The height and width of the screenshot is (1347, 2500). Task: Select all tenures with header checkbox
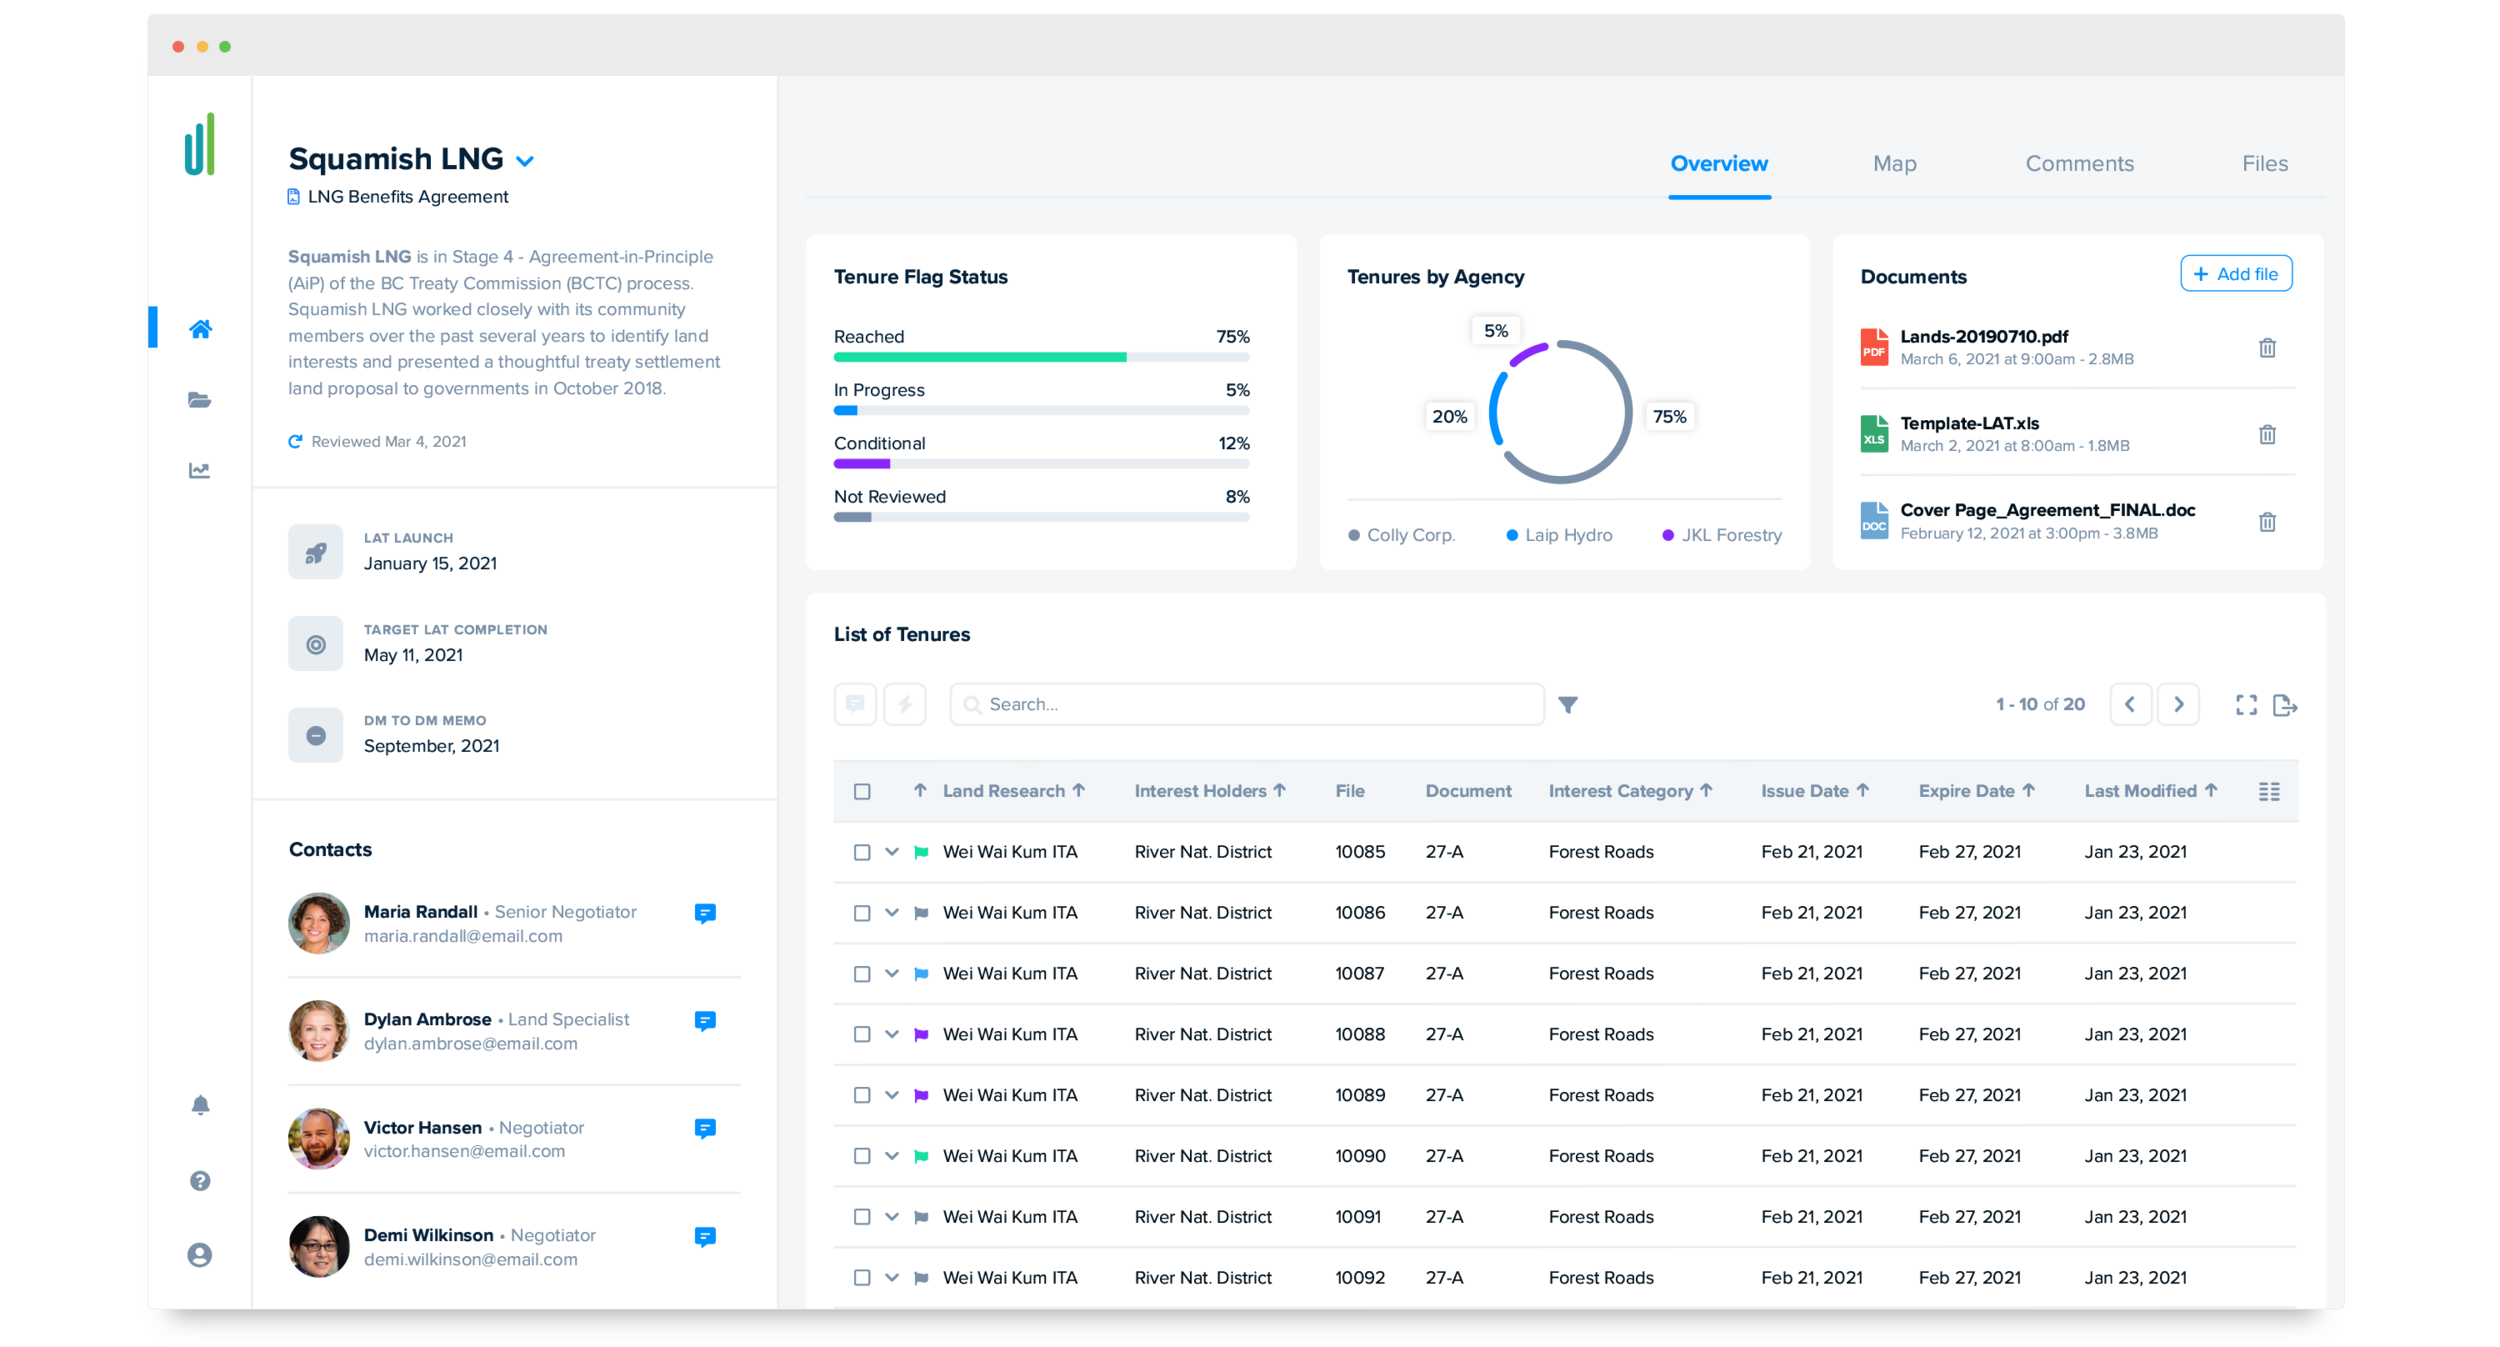862,791
